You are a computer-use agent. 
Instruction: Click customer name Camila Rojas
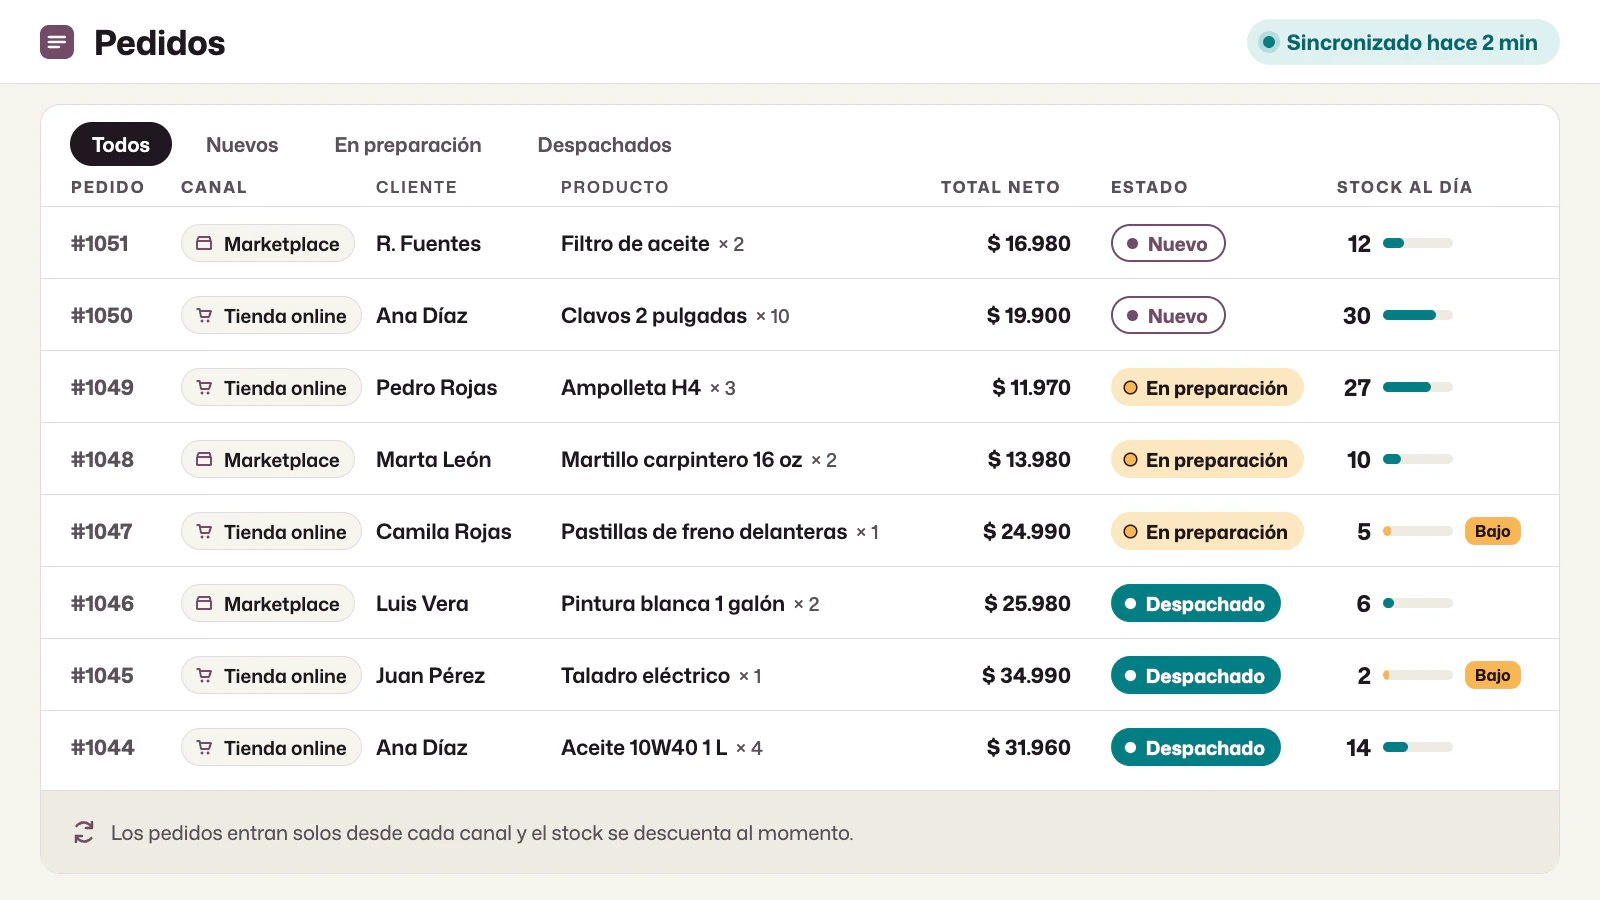(x=443, y=531)
